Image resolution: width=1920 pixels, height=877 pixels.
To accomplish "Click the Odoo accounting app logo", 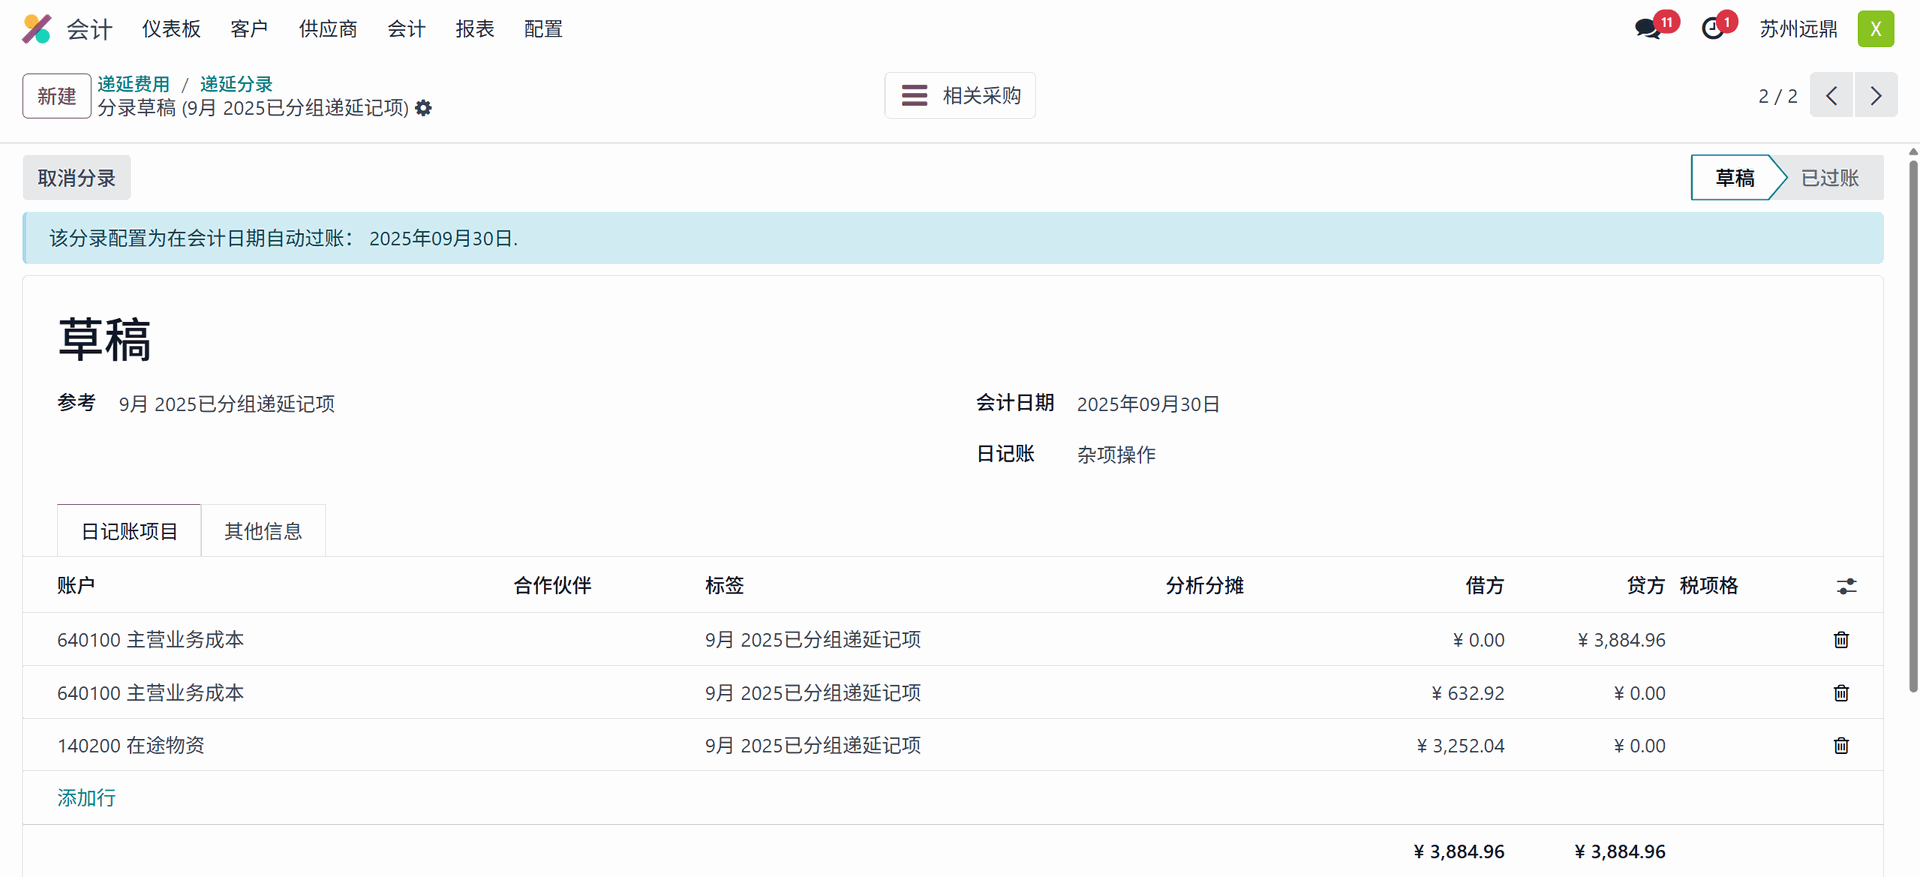I will [37, 29].
